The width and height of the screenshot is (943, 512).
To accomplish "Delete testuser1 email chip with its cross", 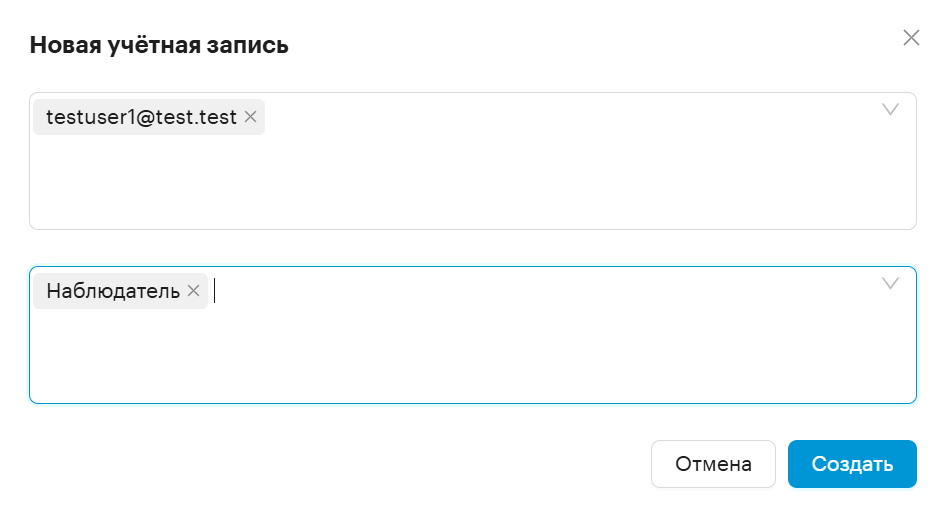I will coord(250,117).
